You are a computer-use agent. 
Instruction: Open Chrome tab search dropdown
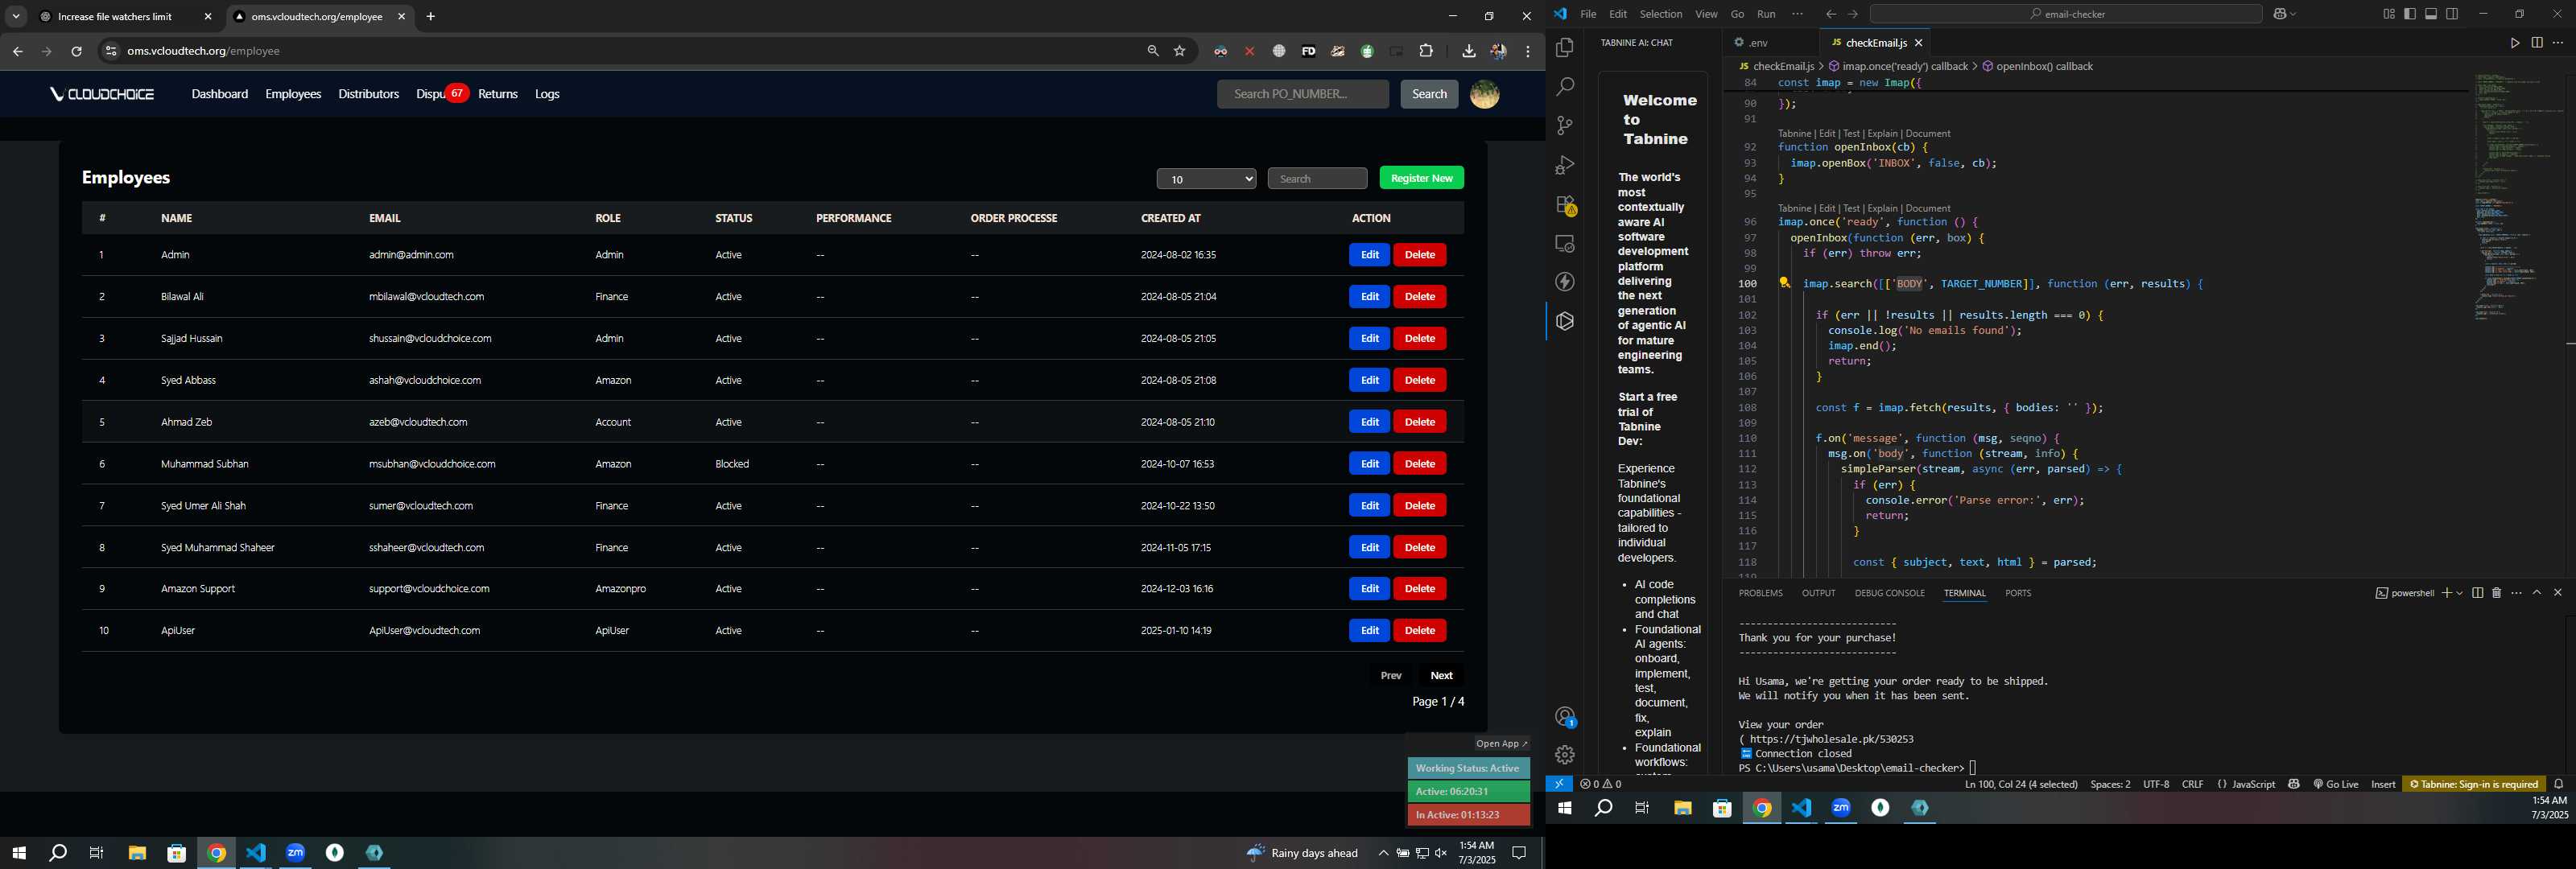coord(16,16)
